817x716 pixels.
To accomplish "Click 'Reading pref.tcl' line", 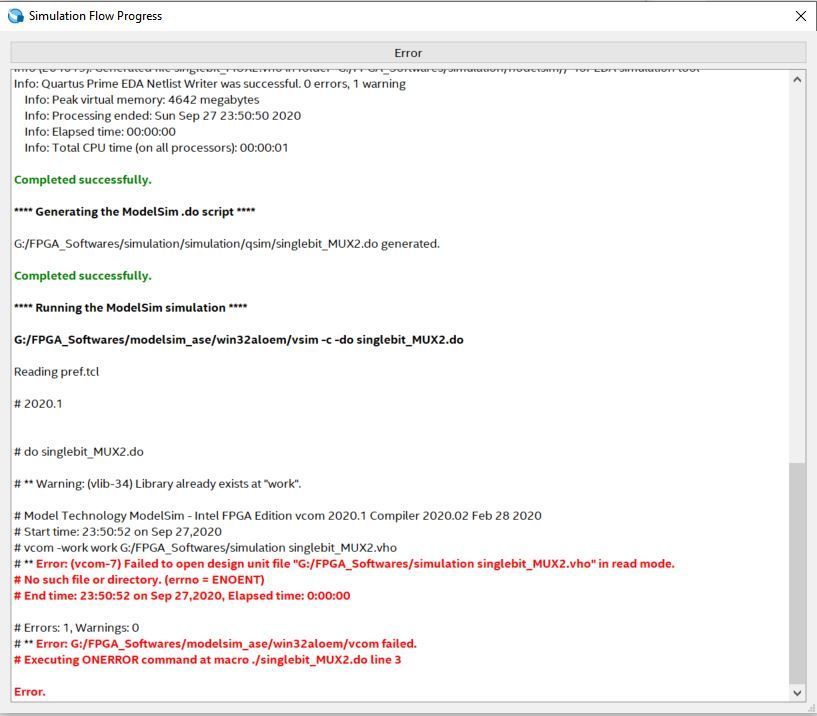I will 56,372.
